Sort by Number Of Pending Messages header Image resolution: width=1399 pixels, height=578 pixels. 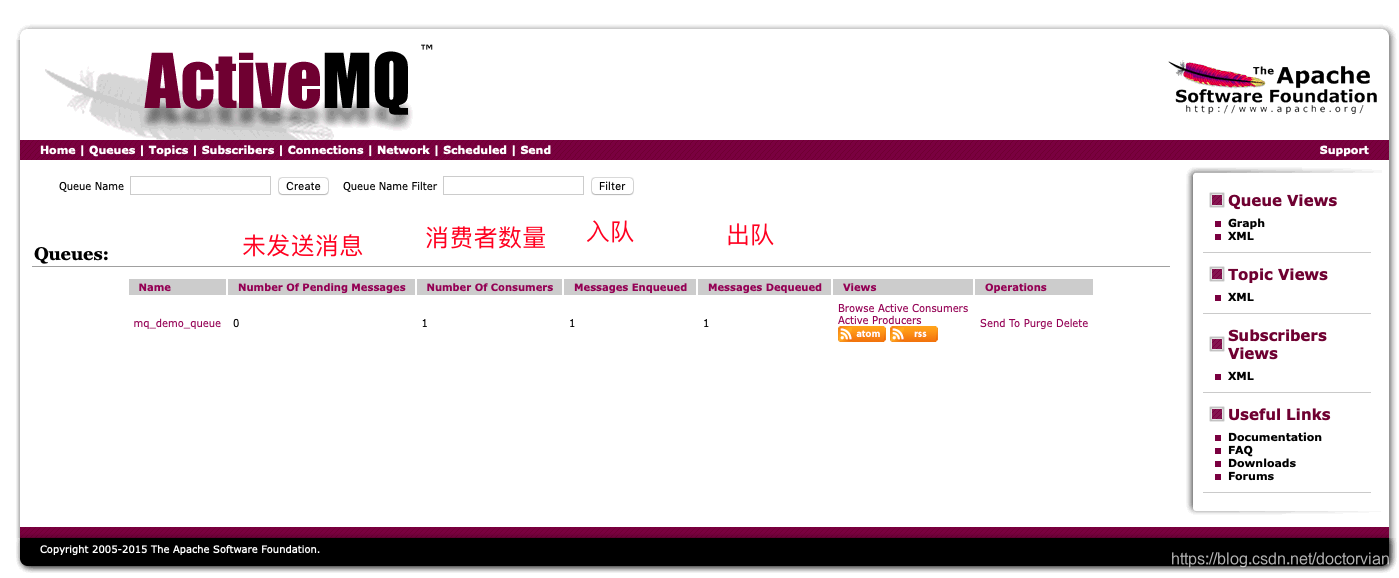[322, 287]
